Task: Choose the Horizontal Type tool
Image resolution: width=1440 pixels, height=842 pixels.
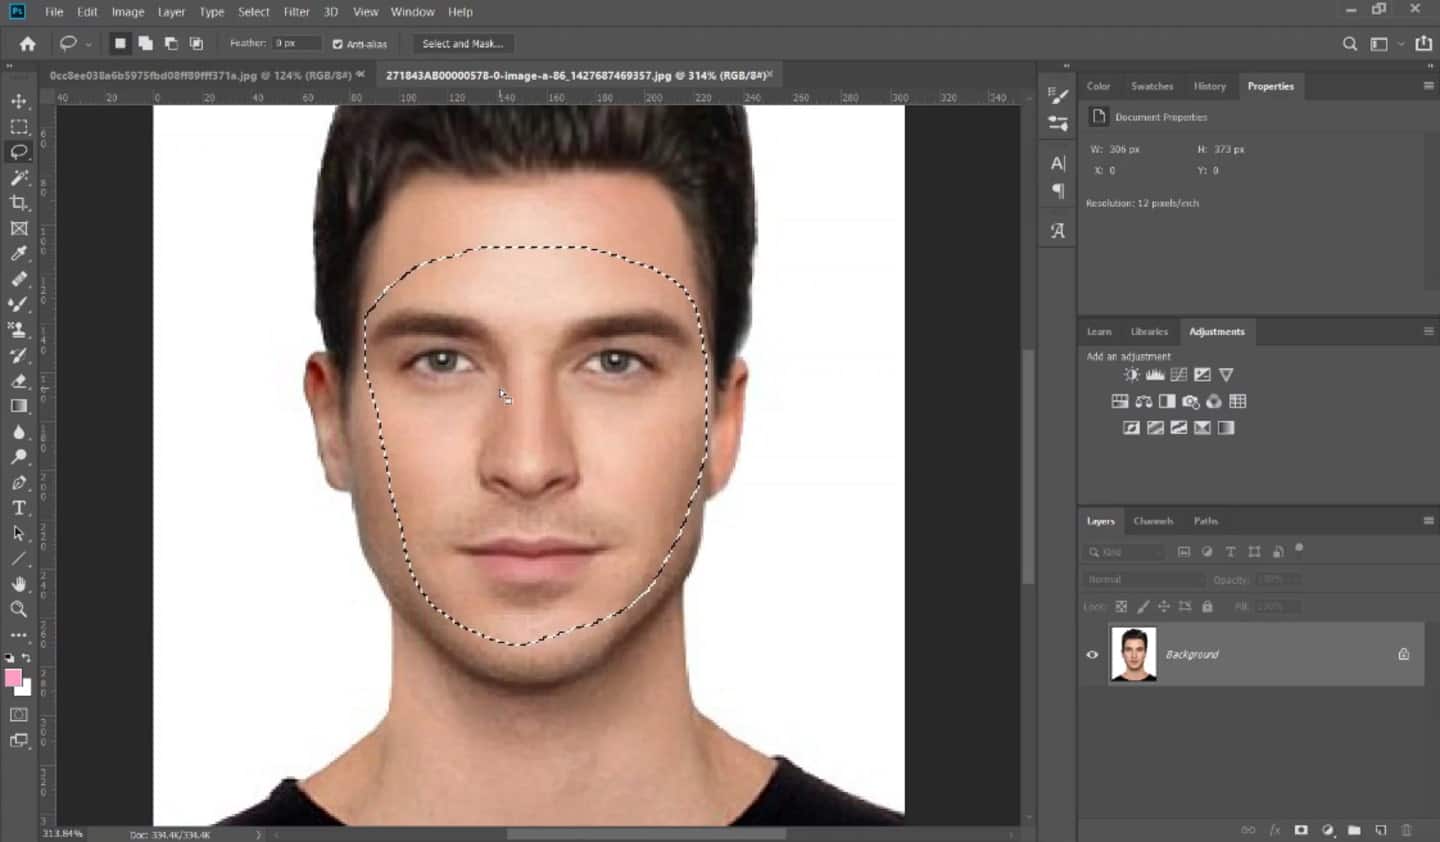Action: click(18, 507)
